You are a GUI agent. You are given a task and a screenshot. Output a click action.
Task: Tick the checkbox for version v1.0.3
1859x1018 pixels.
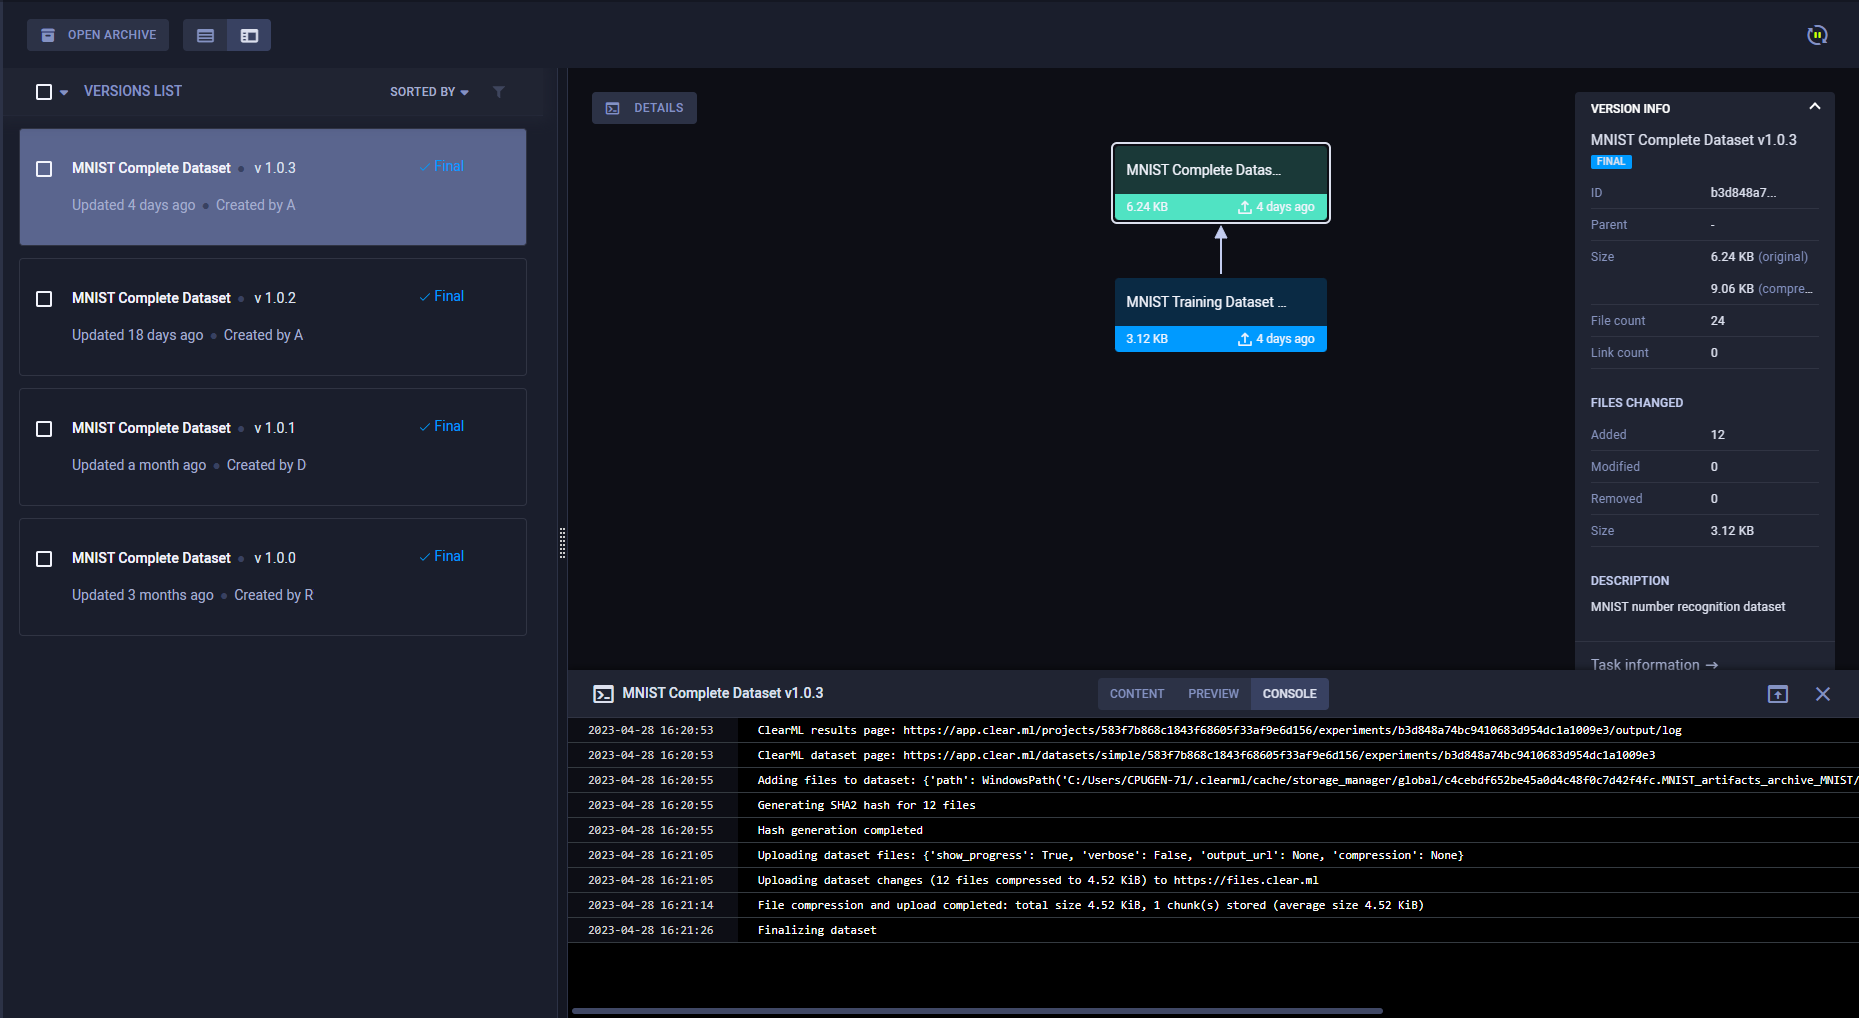pos(44,169)
